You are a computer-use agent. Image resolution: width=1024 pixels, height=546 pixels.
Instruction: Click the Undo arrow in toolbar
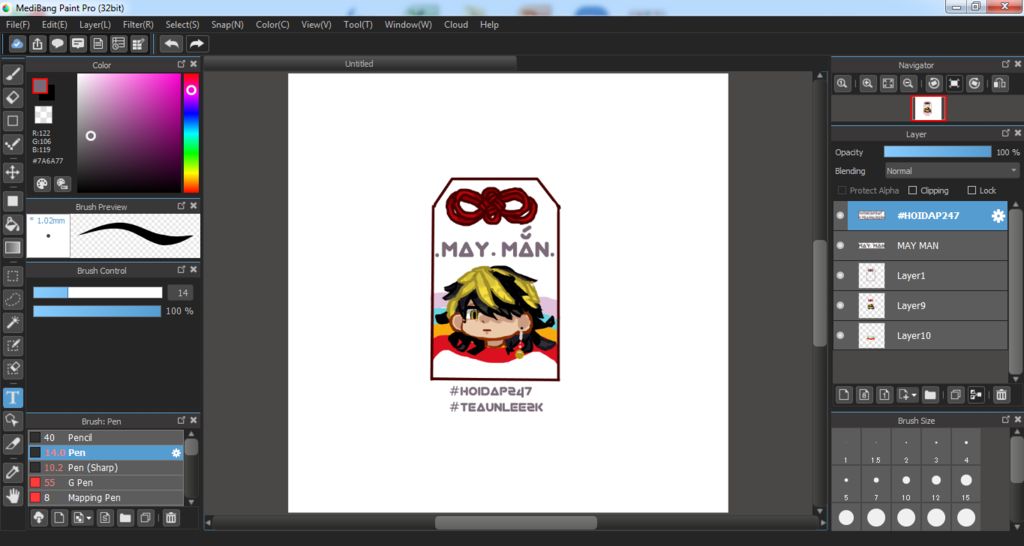(172, 44)
